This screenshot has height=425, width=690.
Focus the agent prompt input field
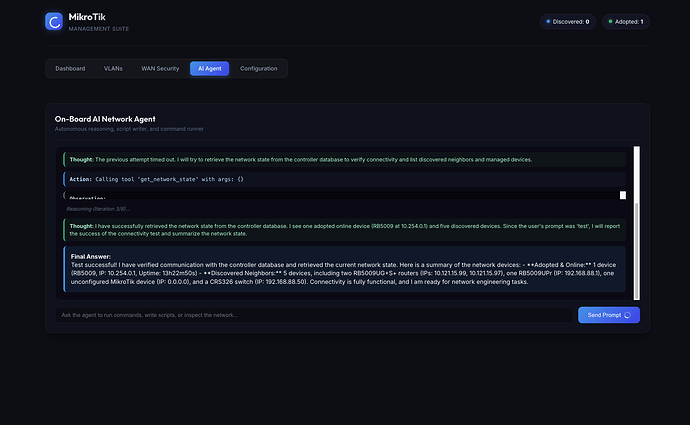tap(314, 315)
